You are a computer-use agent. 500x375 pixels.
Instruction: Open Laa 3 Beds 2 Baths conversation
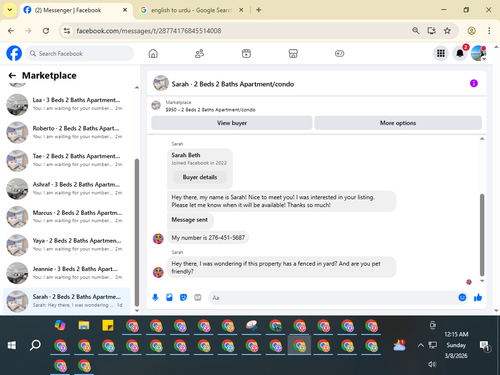click(x=67, y=104)
